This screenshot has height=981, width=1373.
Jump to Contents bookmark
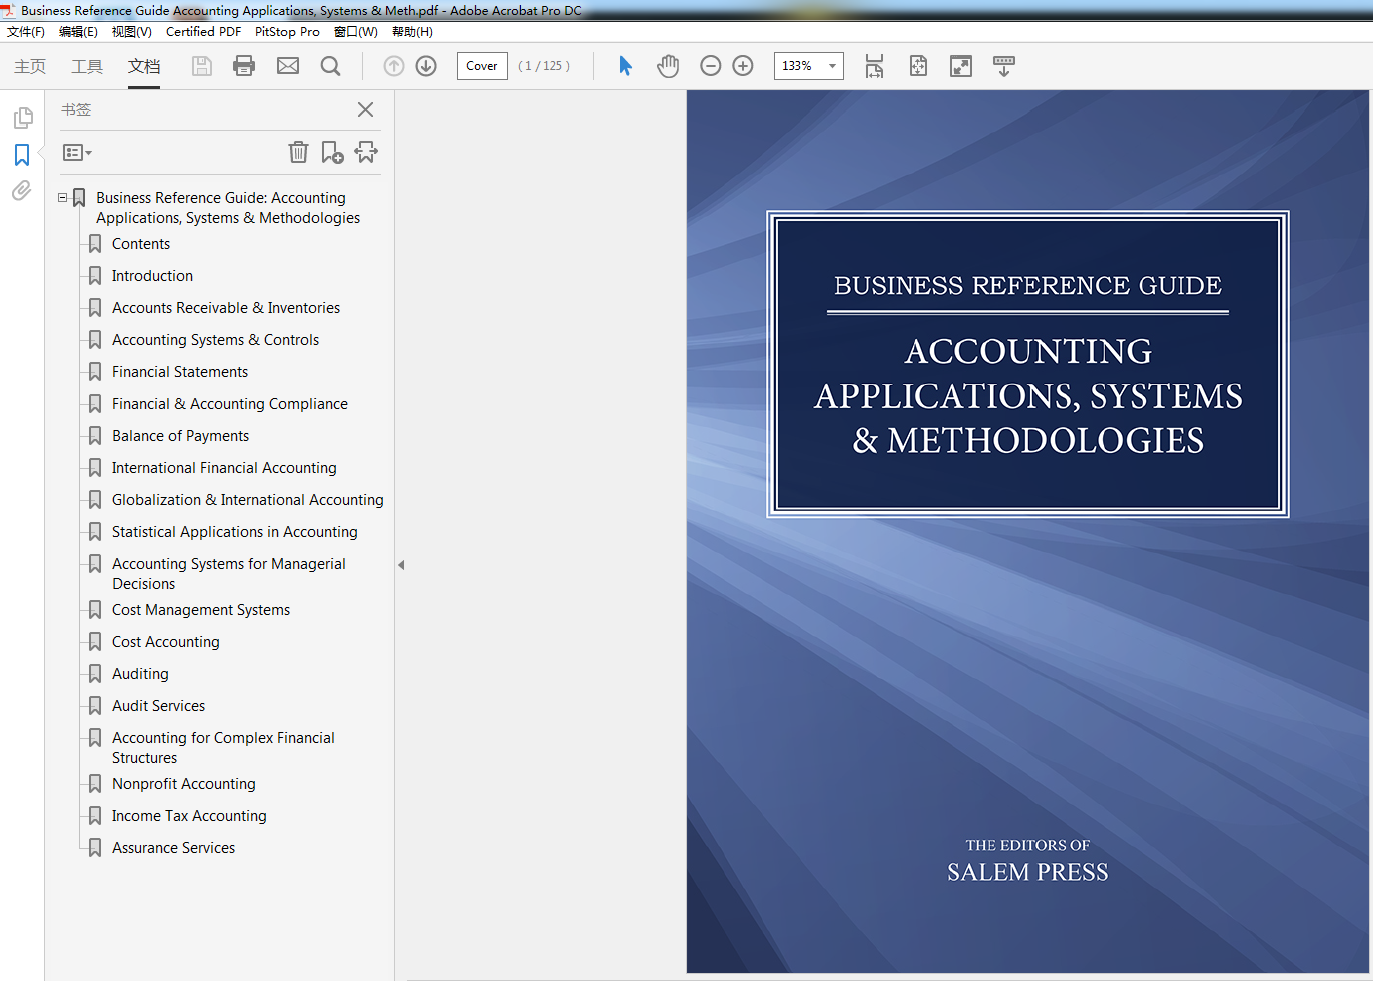pyautogui.click(x=141, y=244)
